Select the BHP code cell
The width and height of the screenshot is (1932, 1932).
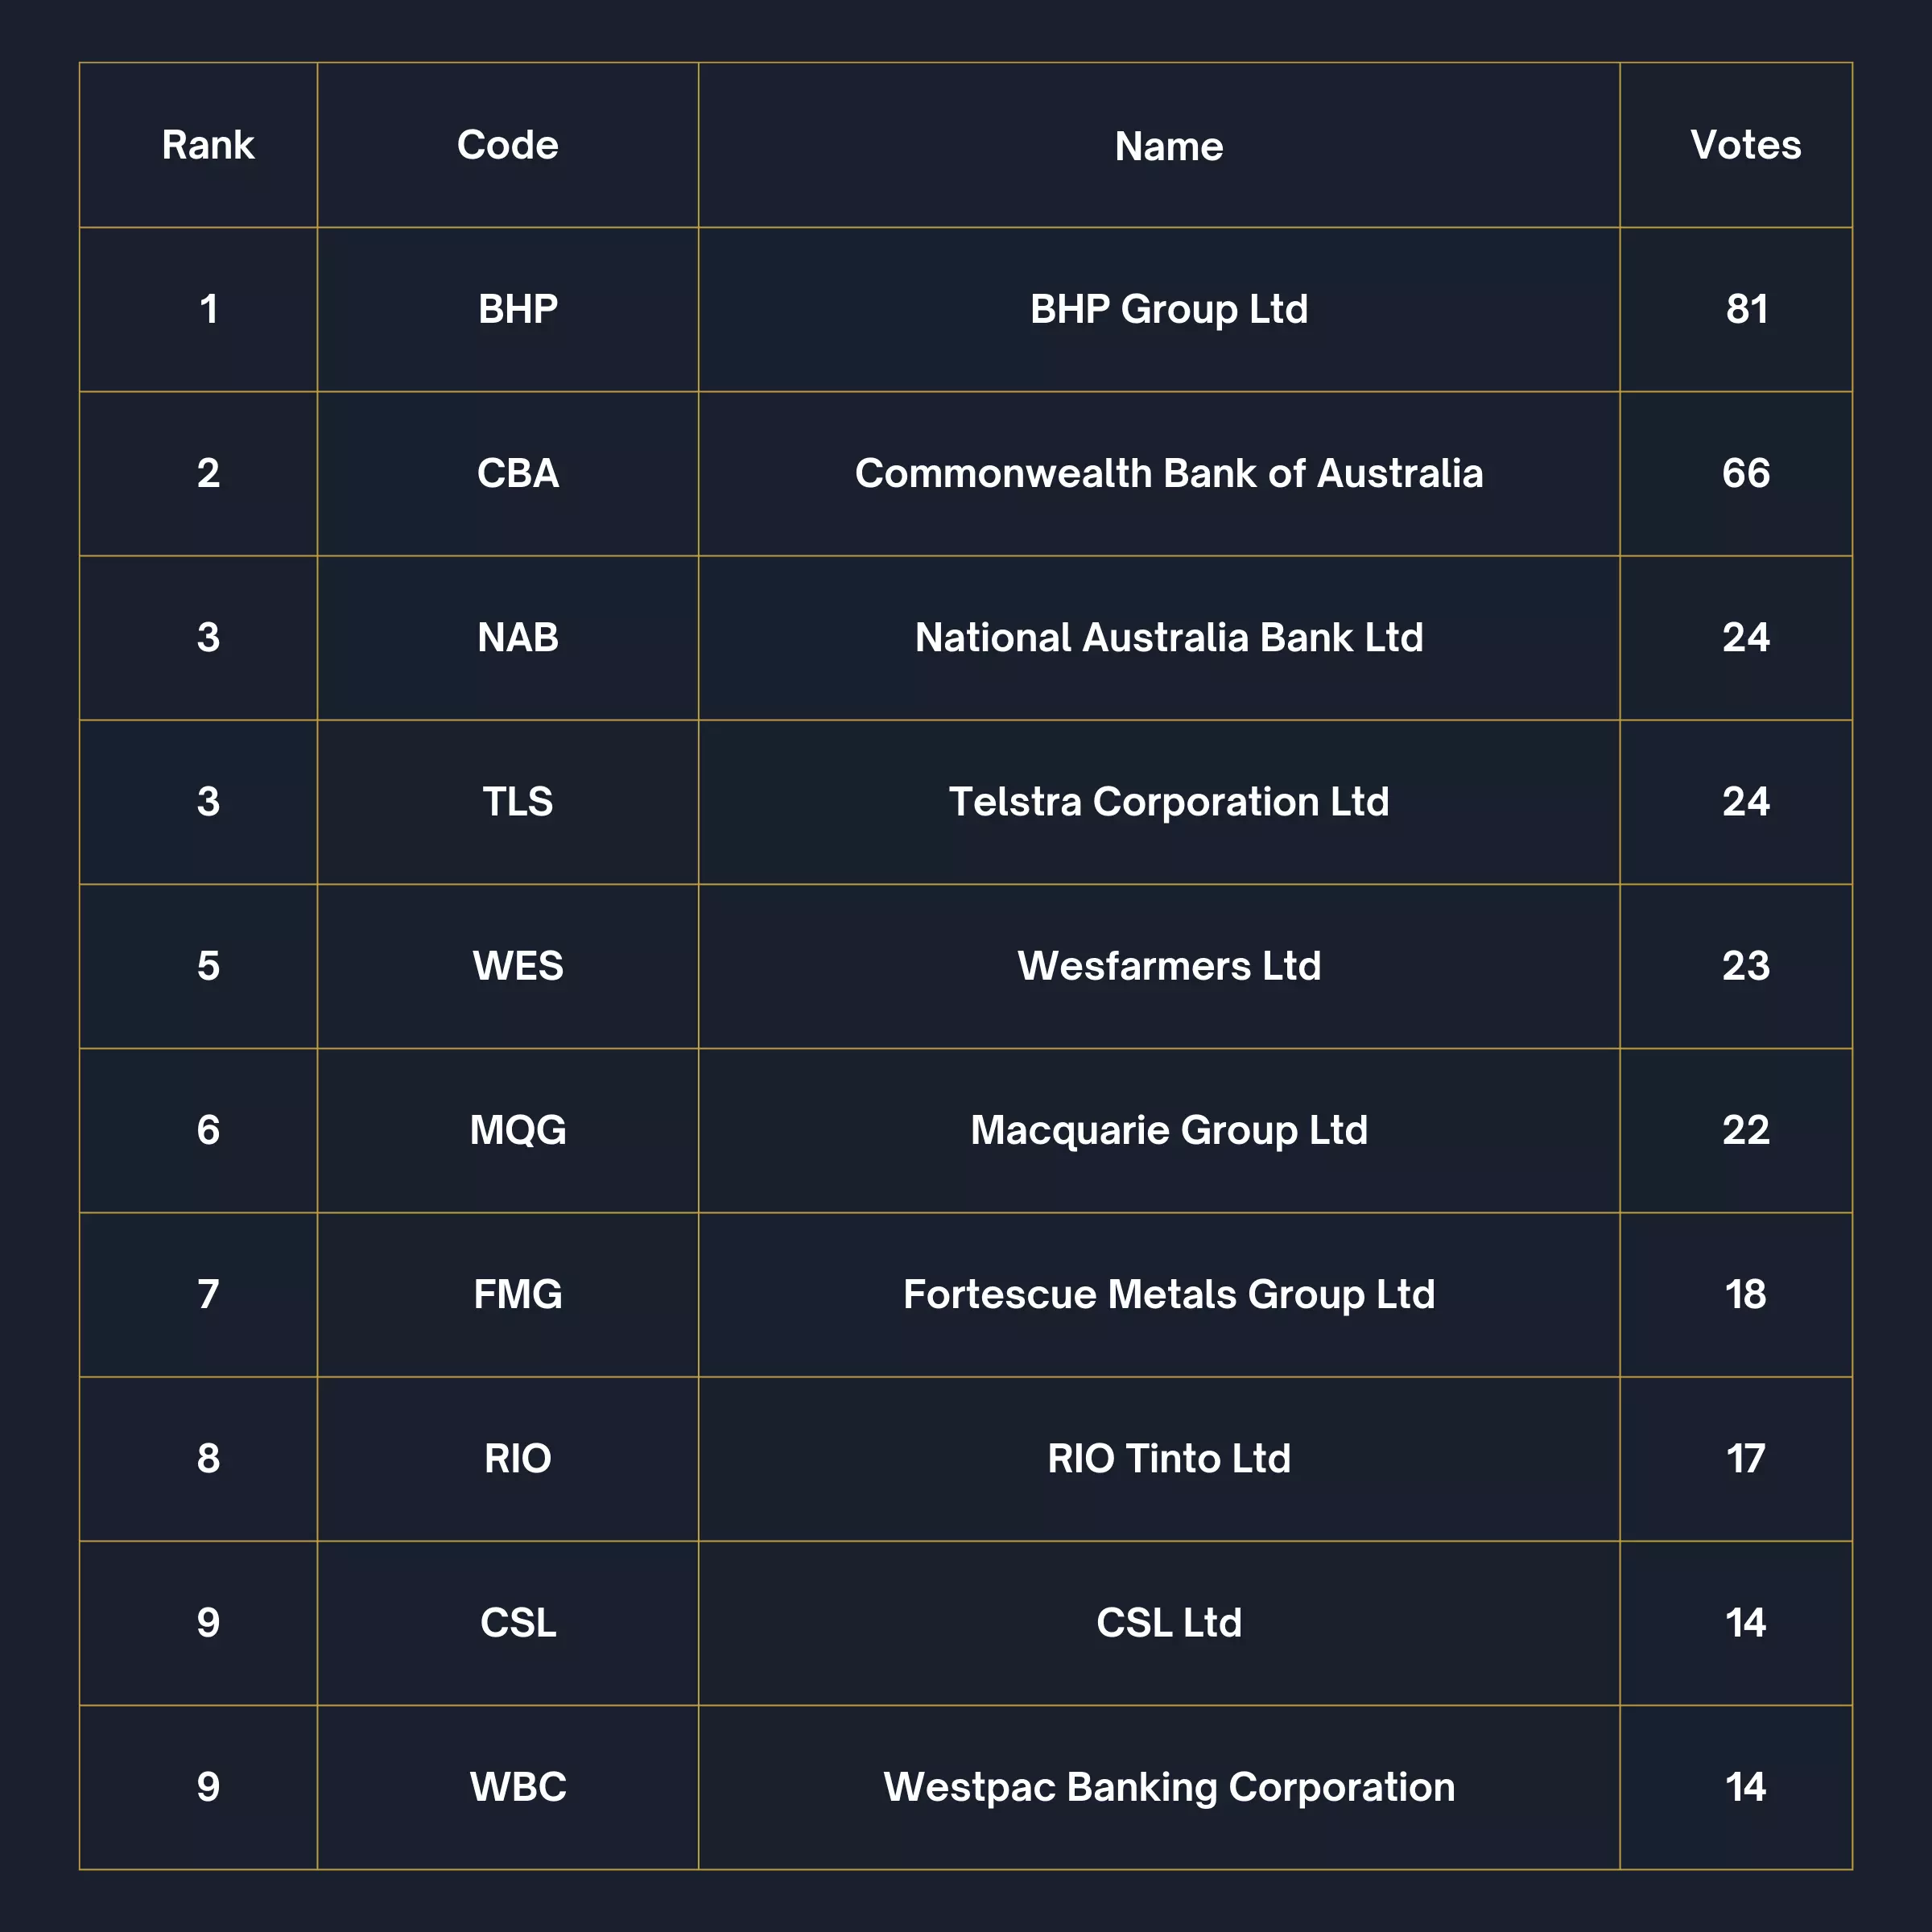517,309
